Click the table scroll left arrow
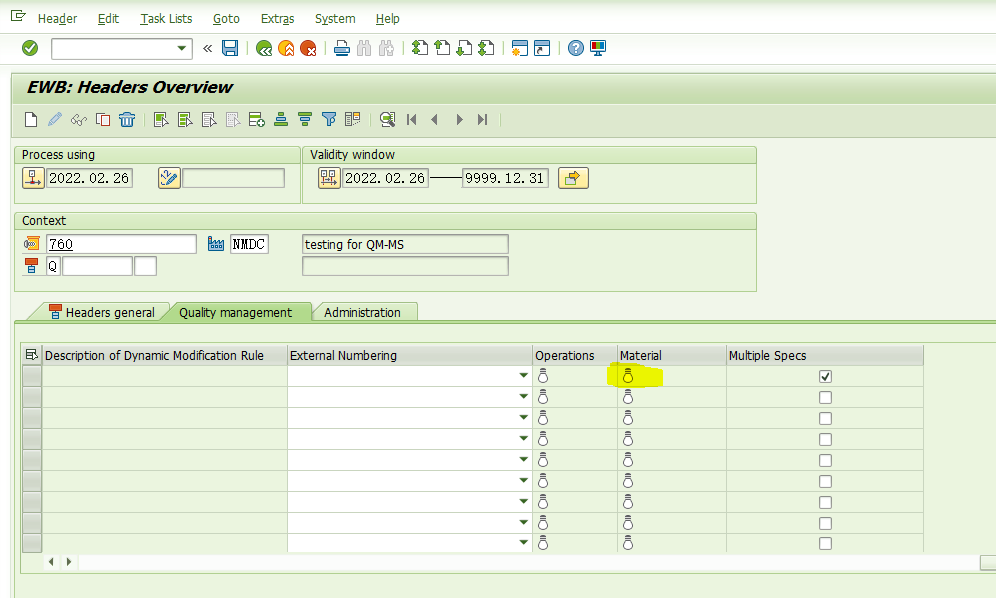 coord(51,562)
